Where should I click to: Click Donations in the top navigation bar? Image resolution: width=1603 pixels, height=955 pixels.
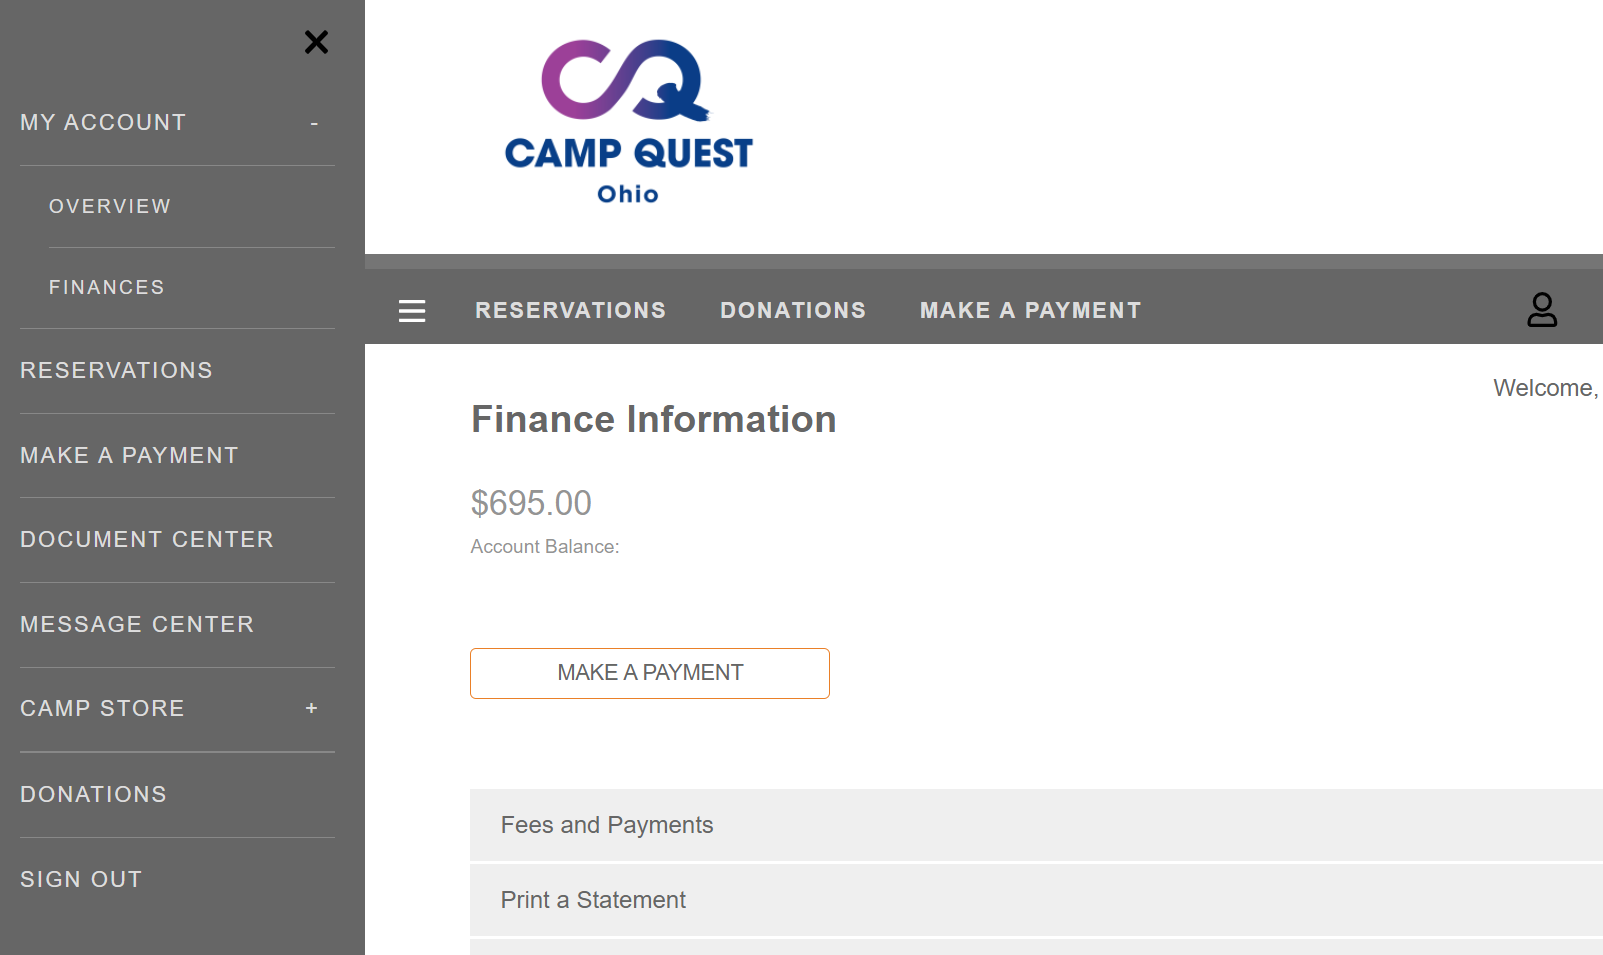coord(793,310)
